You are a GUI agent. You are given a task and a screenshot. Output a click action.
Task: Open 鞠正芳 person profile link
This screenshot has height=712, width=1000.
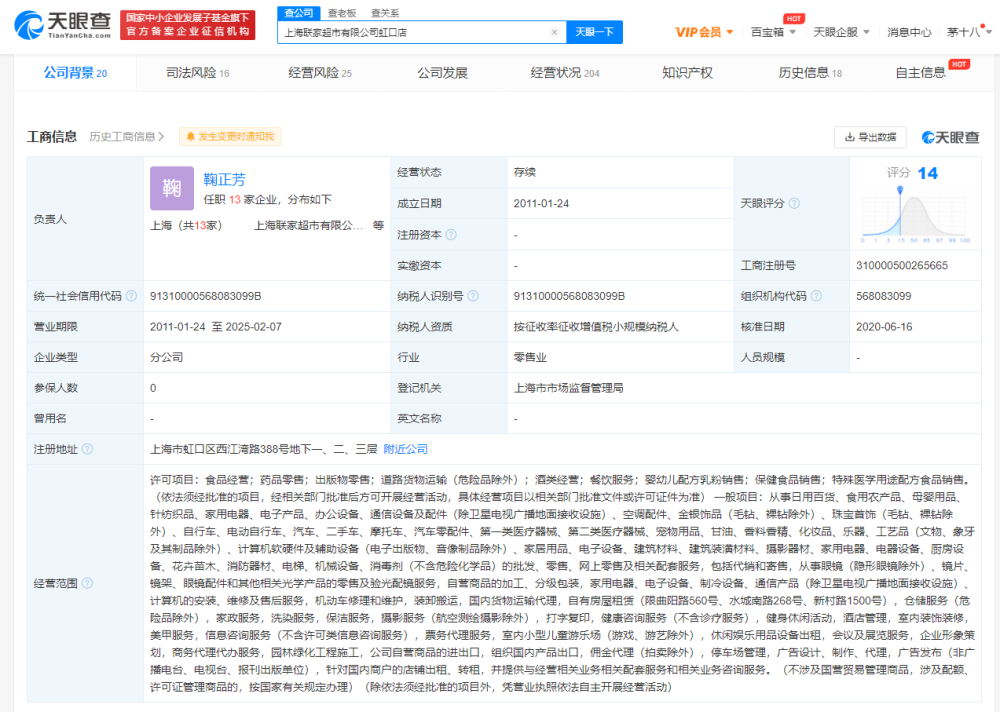tap(224, 179)
